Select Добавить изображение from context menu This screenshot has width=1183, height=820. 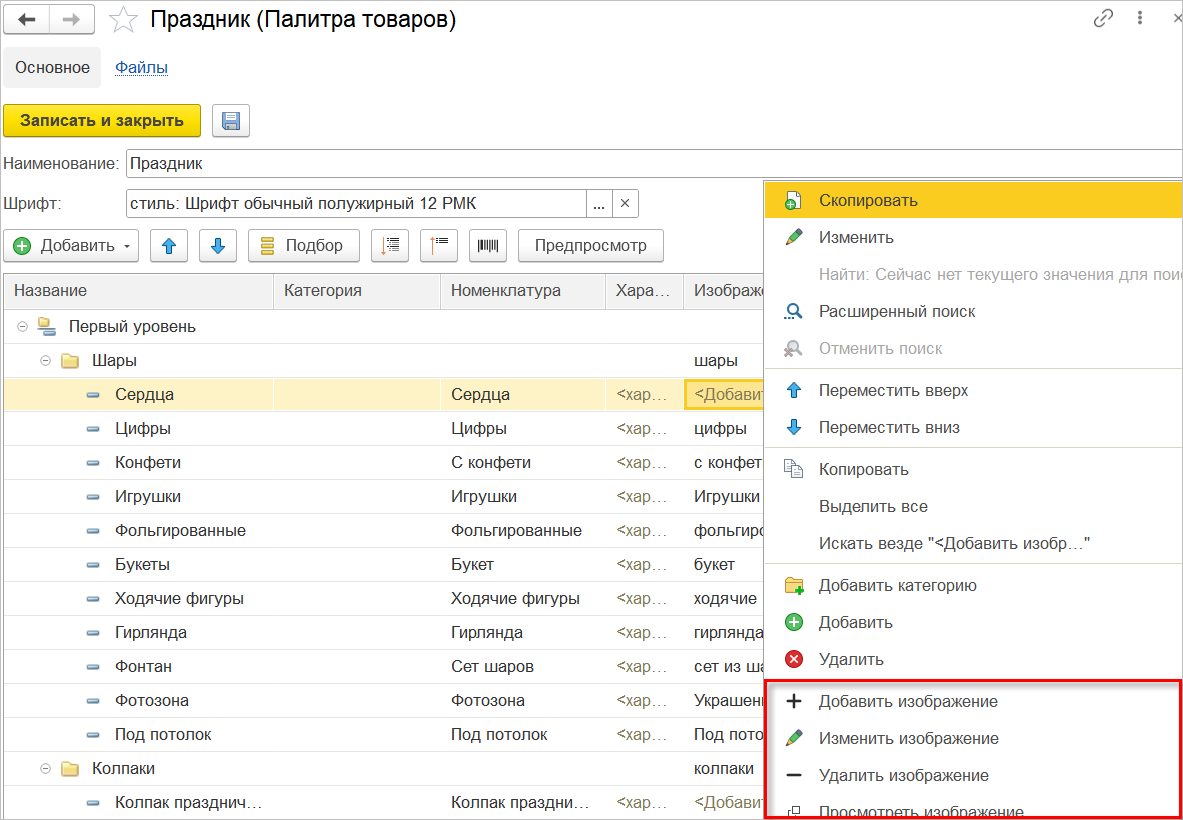(907, 701)
